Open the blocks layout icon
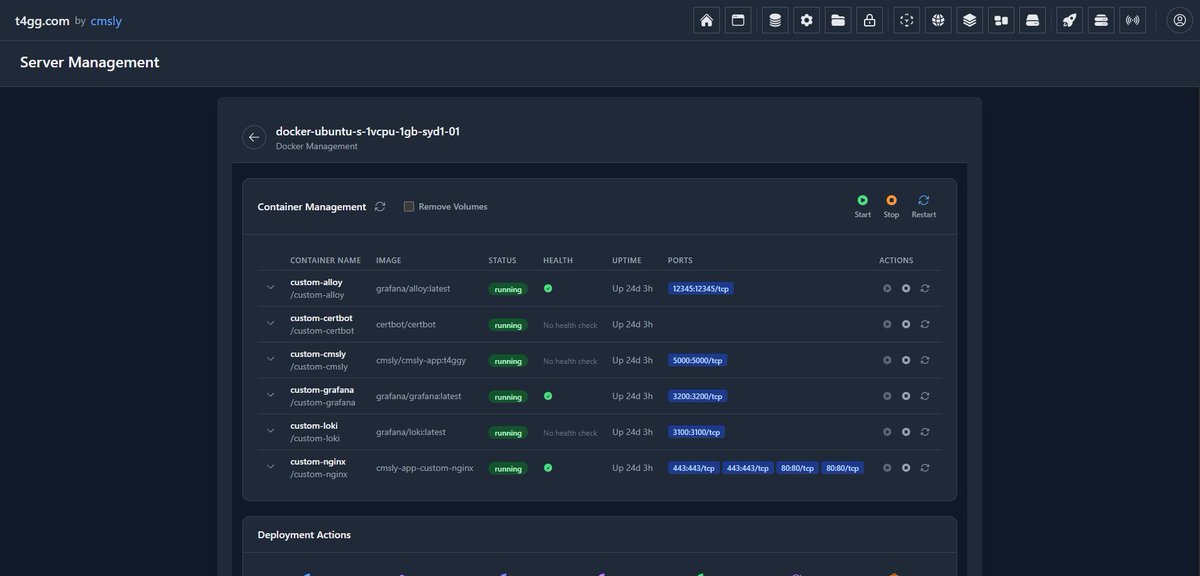 (x=1001, y=20)
